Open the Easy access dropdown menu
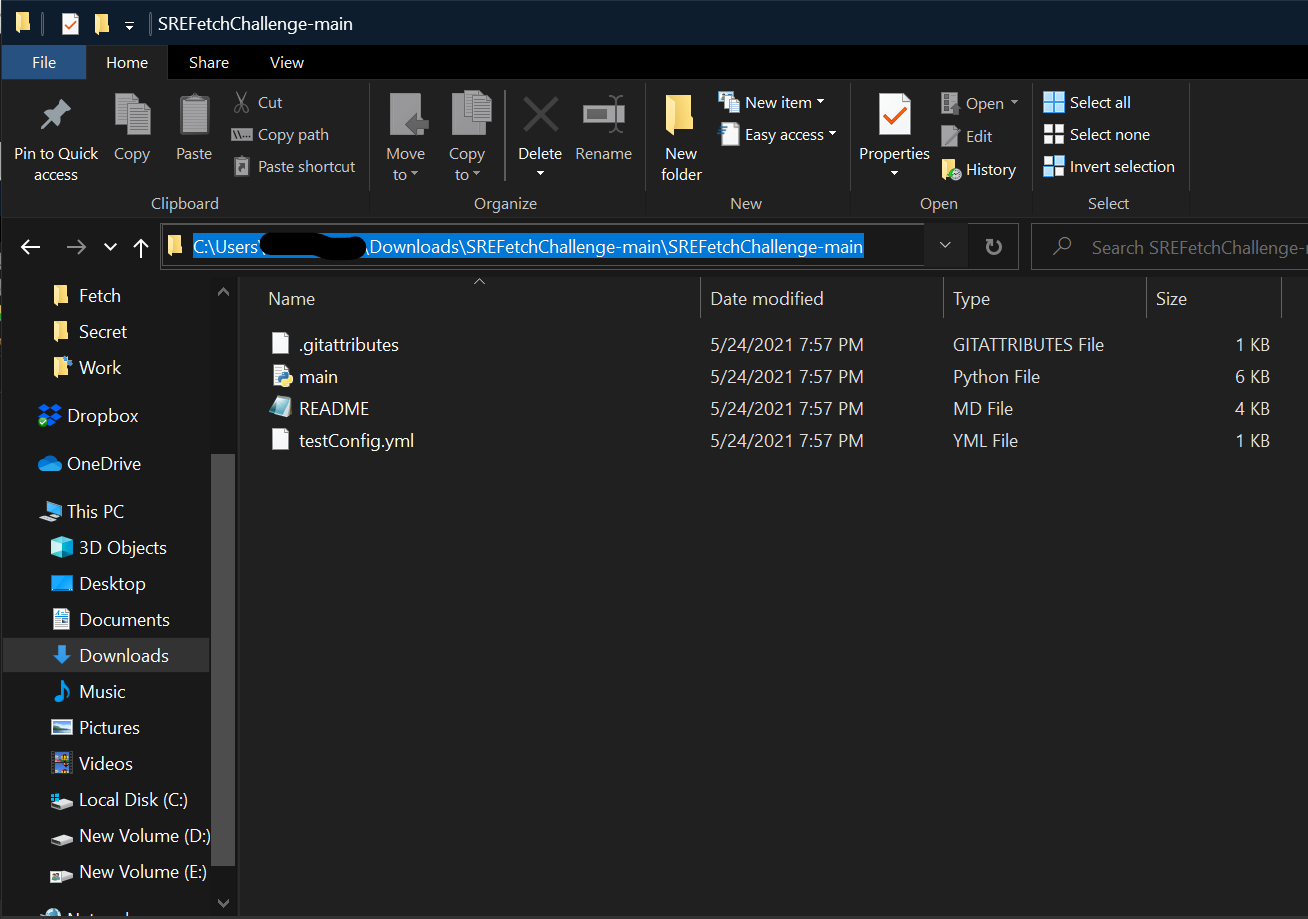 (778, 134)
